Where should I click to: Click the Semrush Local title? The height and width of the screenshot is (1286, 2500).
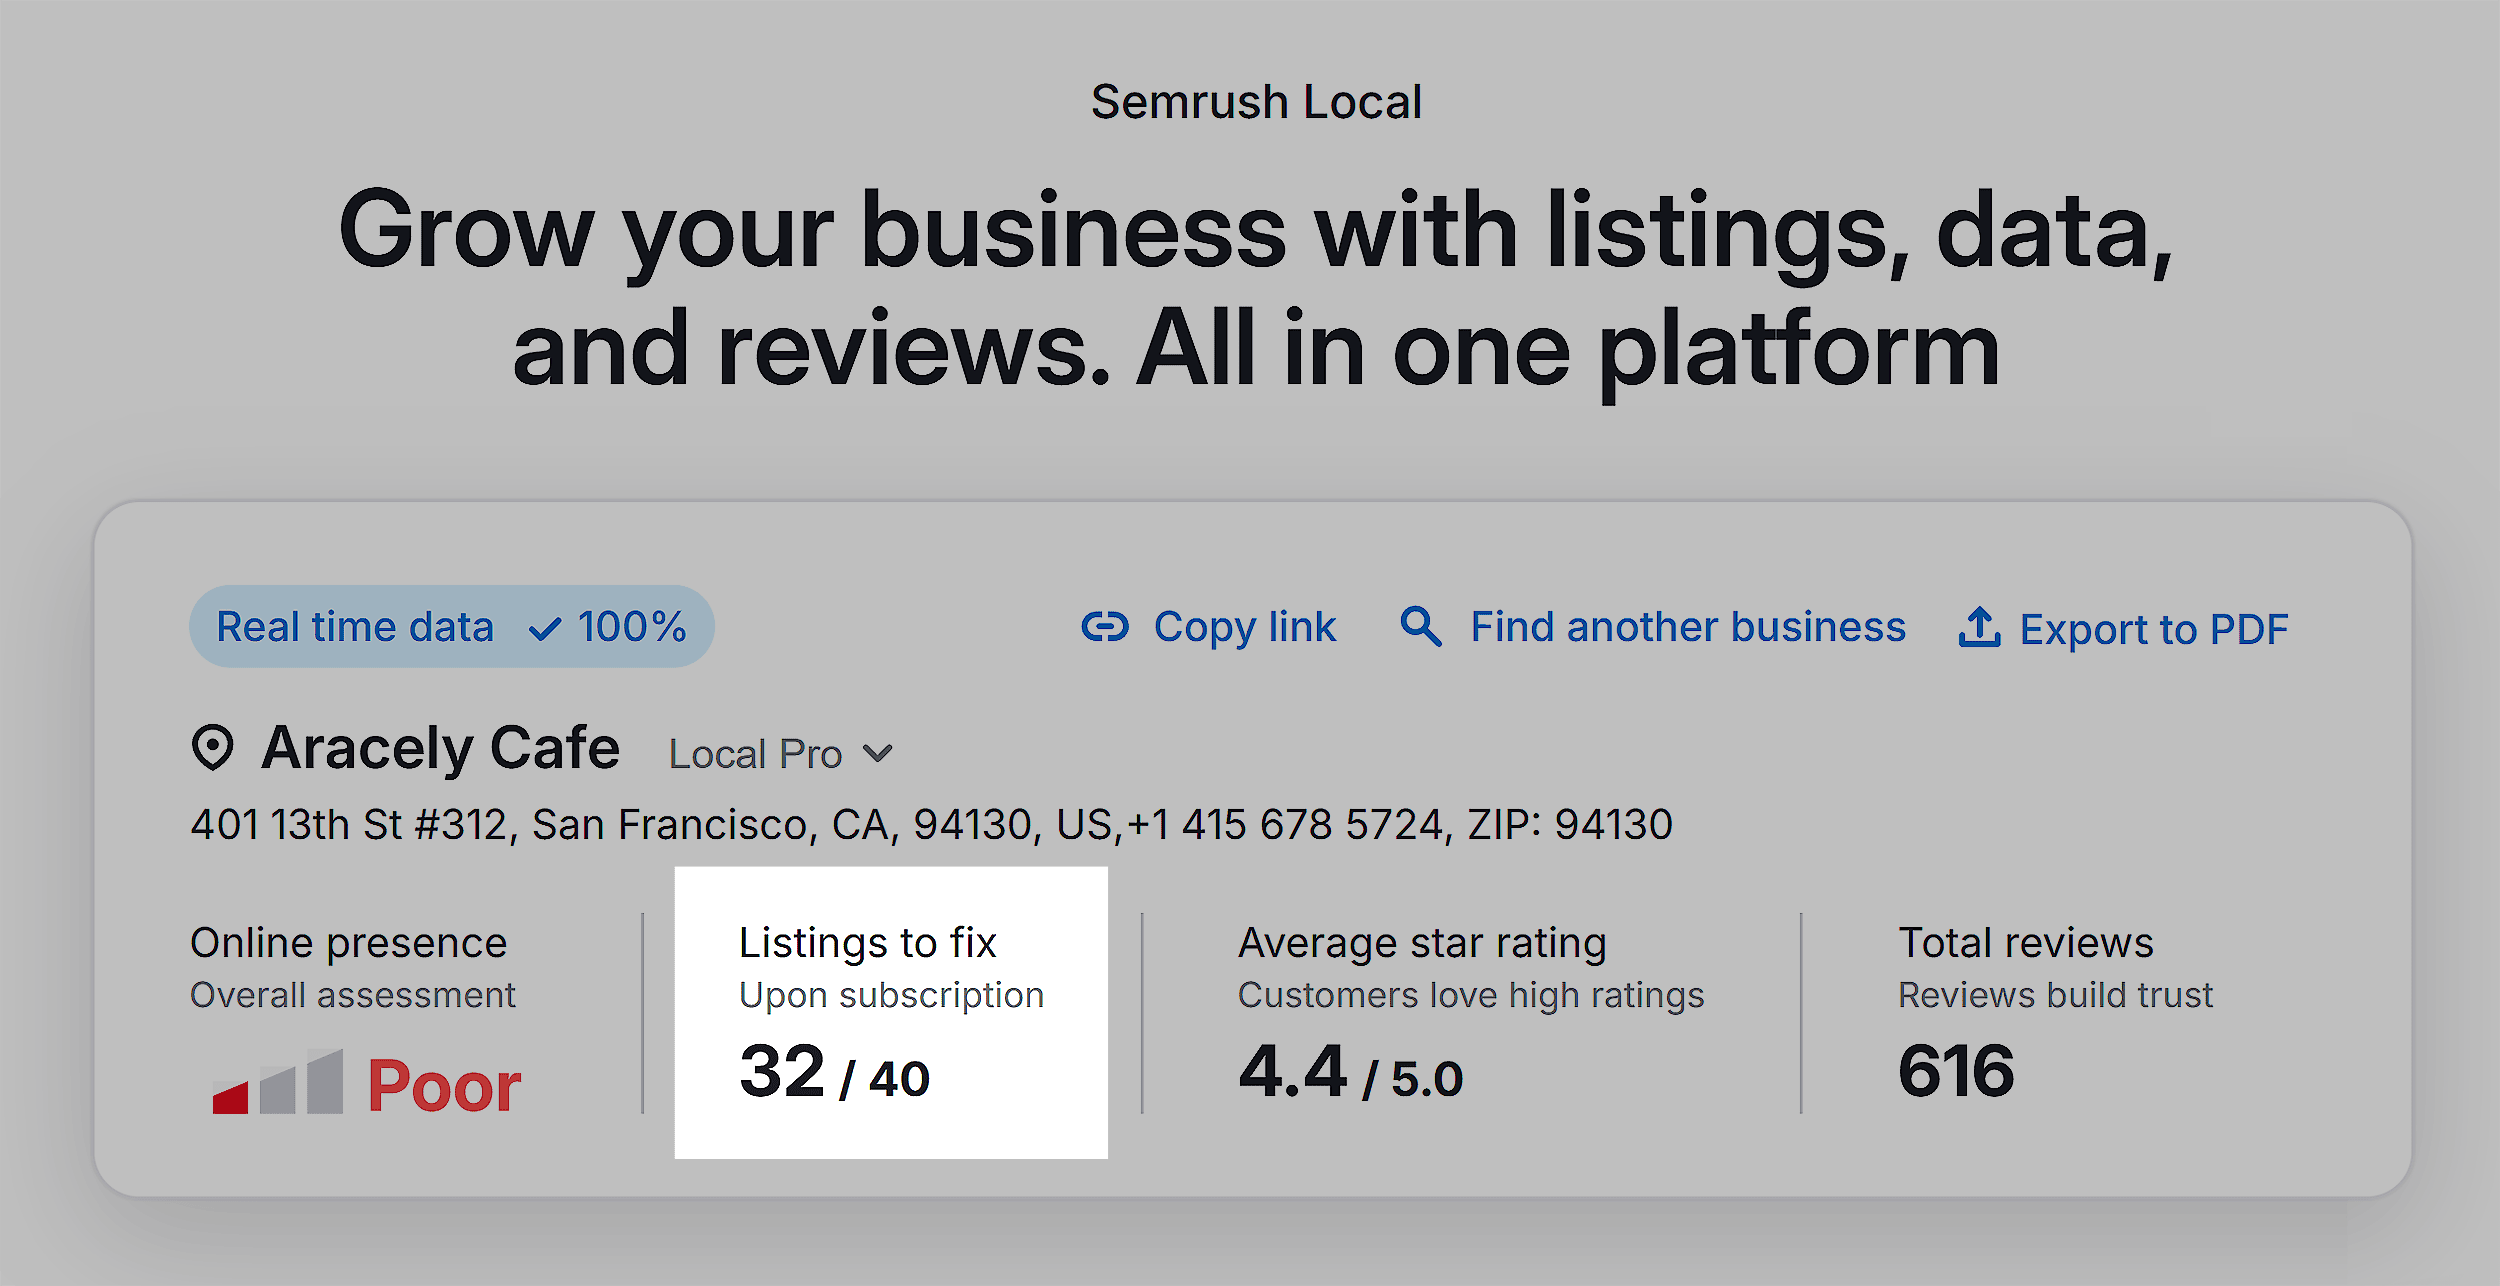tap(1256, 102)
